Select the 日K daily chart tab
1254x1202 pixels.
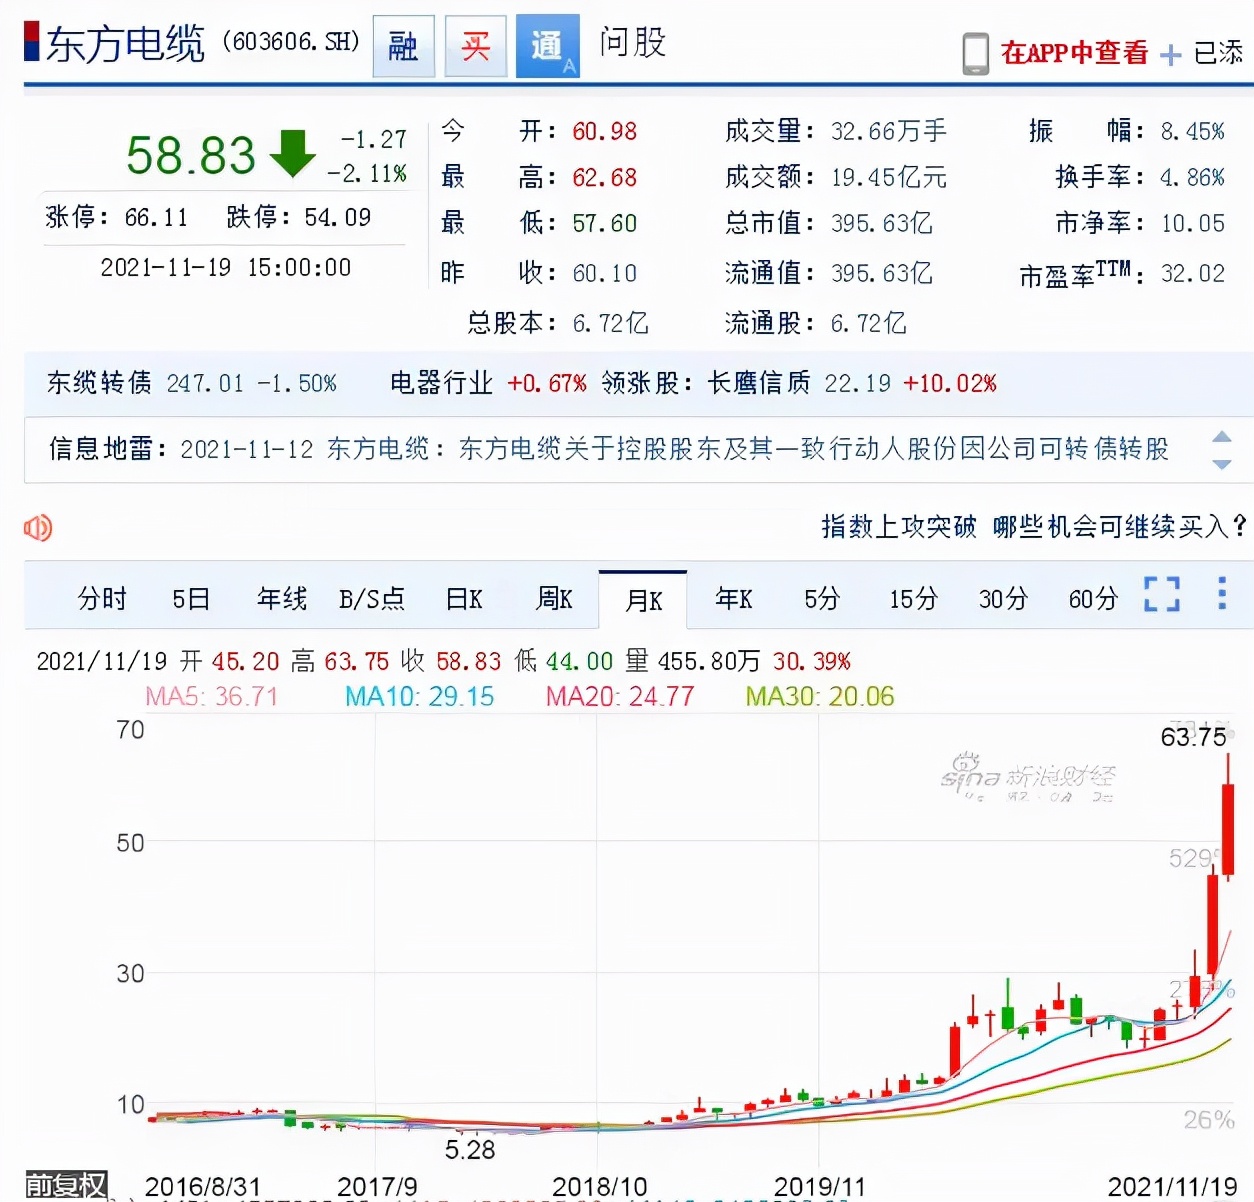click(x=464, y=599)
